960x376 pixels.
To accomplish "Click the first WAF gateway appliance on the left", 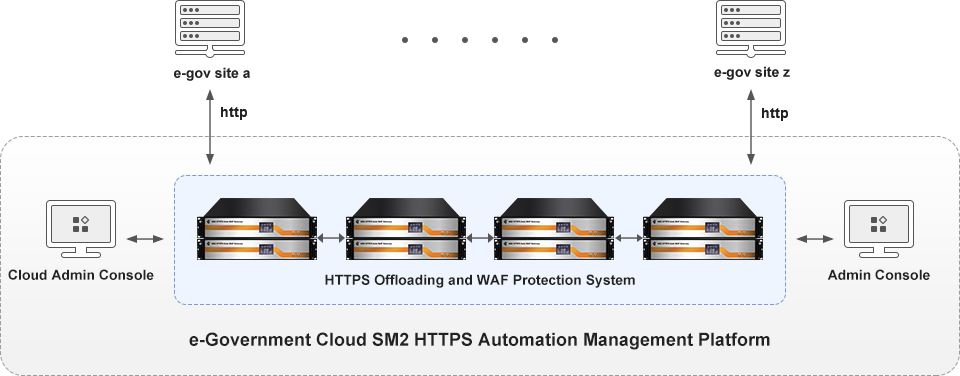I will pos(258,228).
